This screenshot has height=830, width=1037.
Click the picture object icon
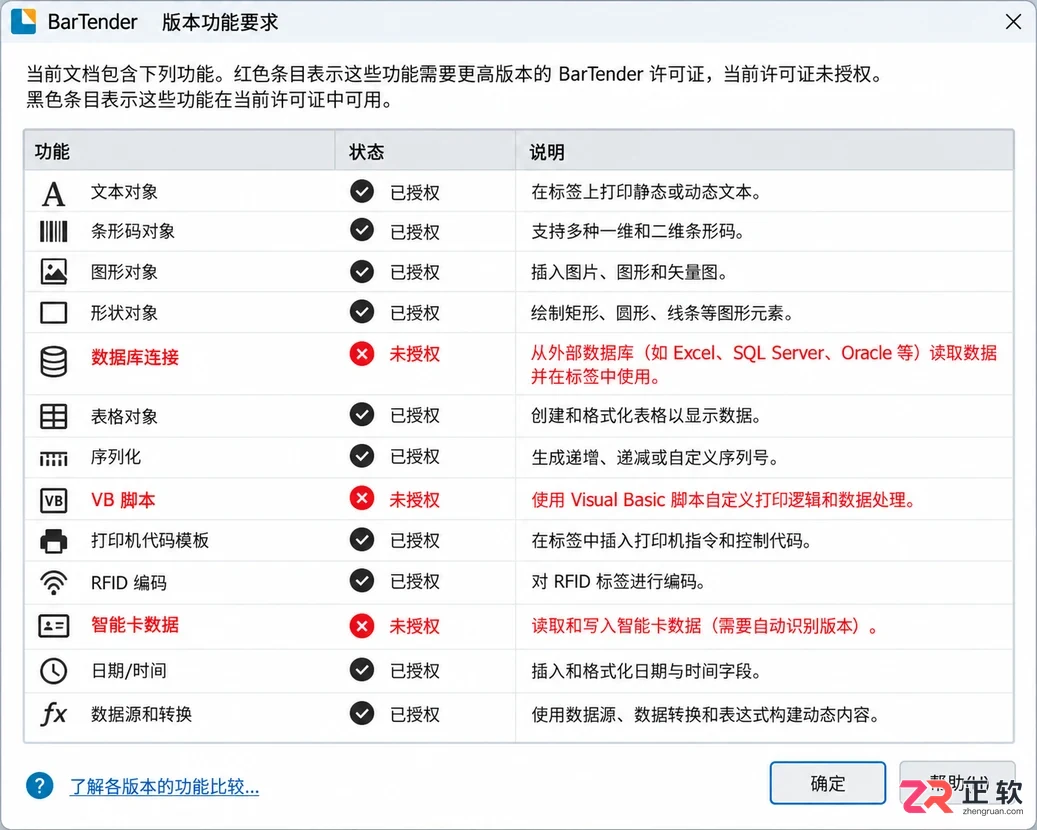pos(54,272)
